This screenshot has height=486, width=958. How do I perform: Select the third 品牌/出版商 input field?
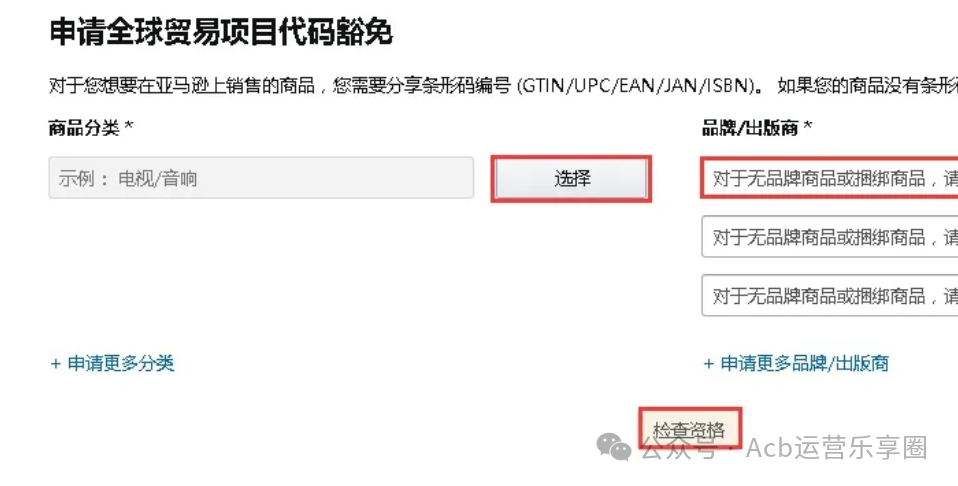pyautogui.click(x=830, y=295)
